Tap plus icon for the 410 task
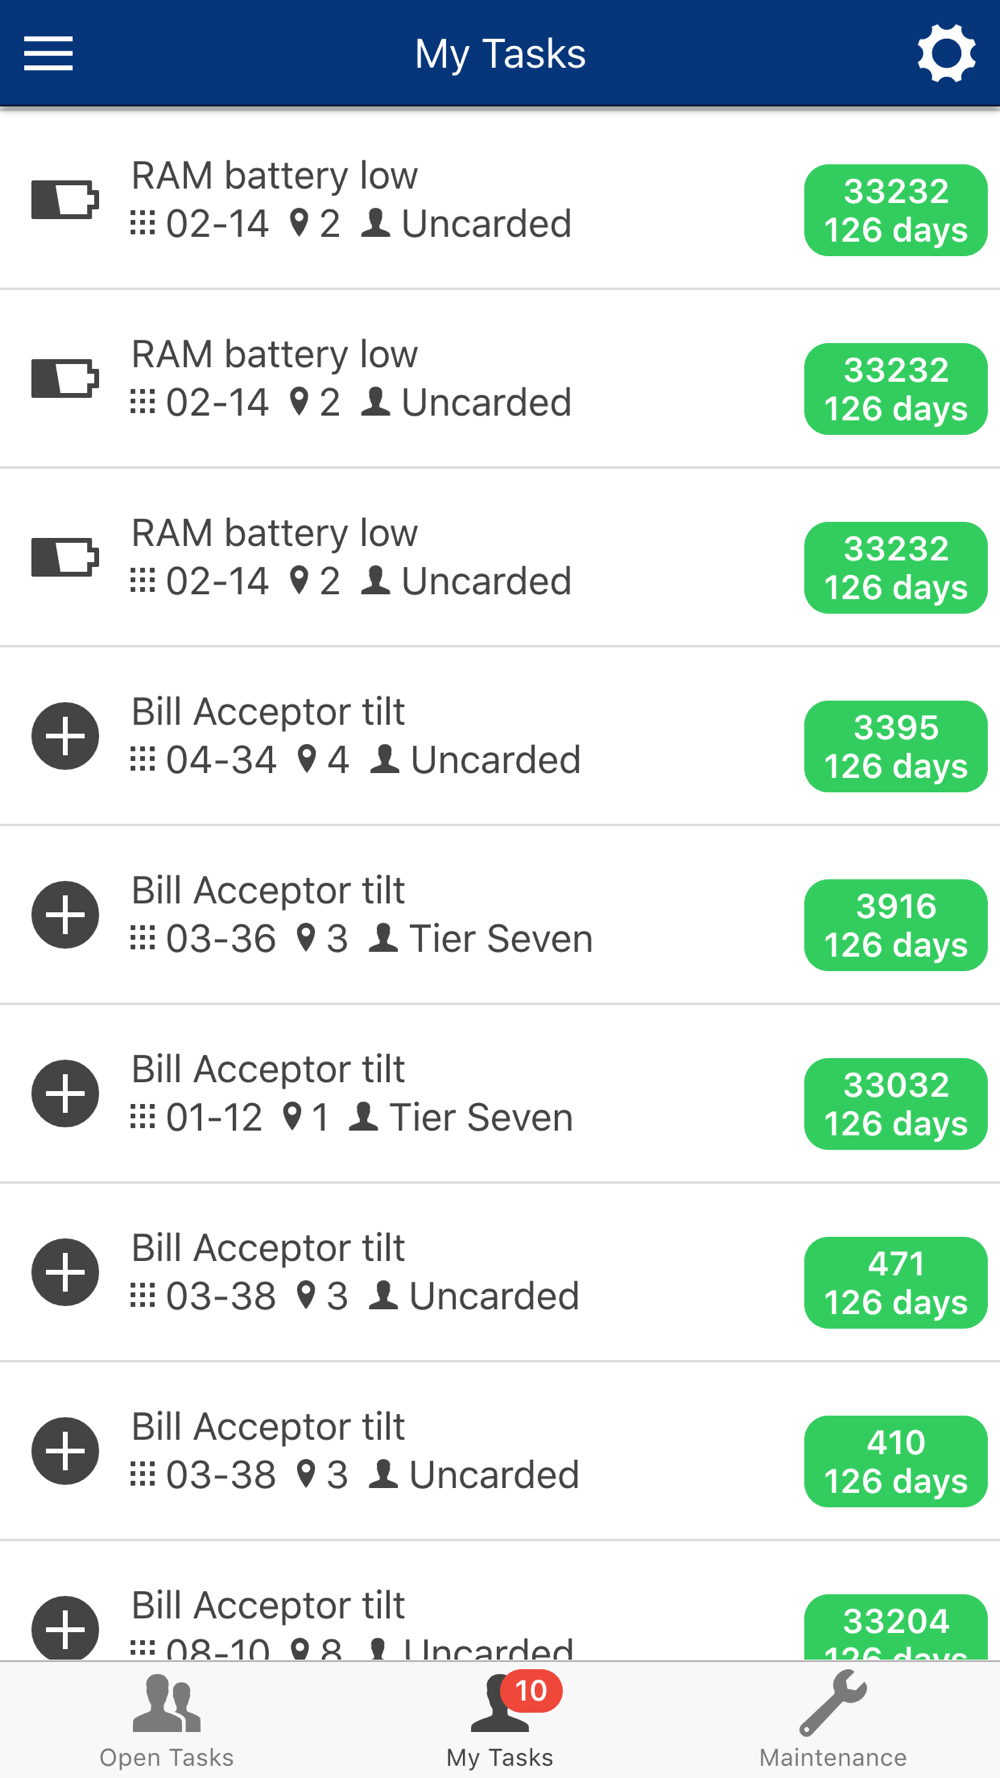Viewport: 1000px width, 1778px height. (x=65, y=1451)
